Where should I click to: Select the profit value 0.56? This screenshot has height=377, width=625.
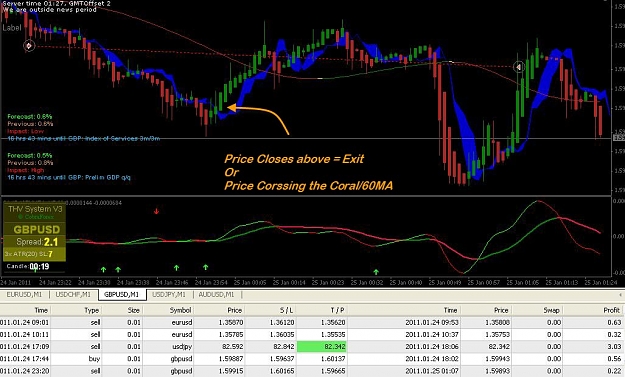(x=614, y=359)
